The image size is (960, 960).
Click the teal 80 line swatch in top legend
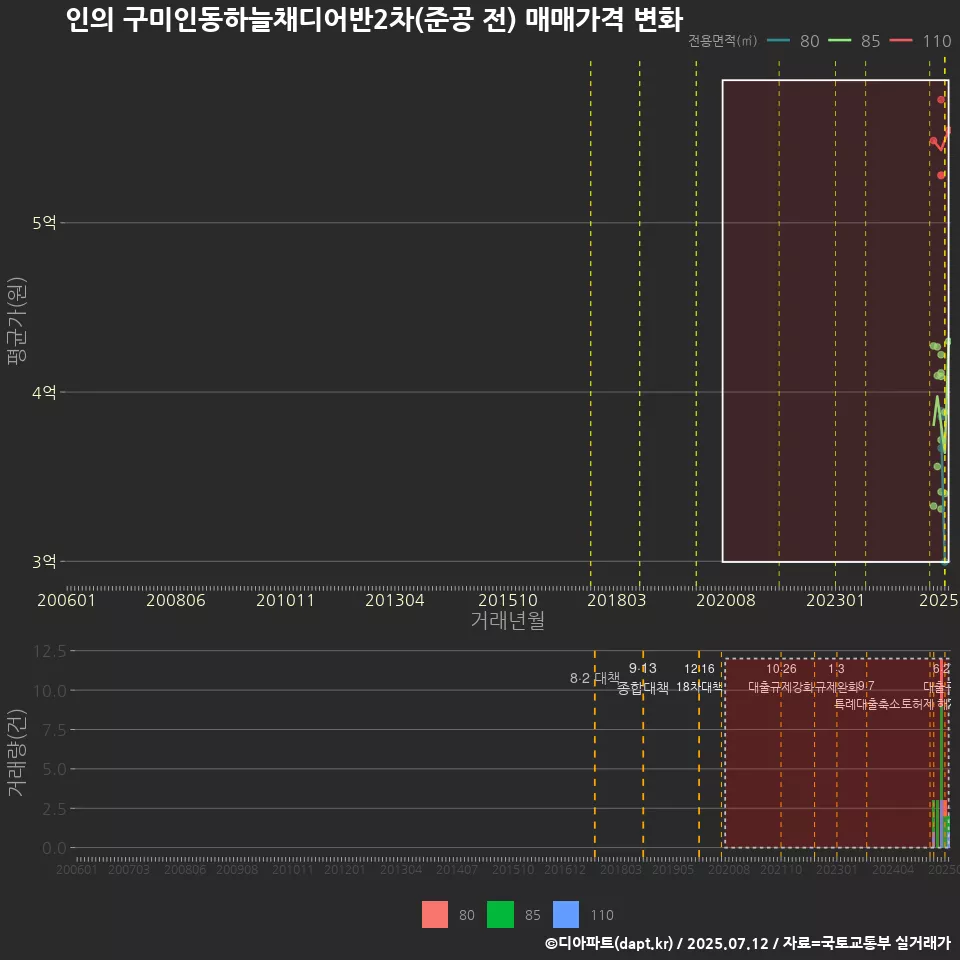(778, 41)
